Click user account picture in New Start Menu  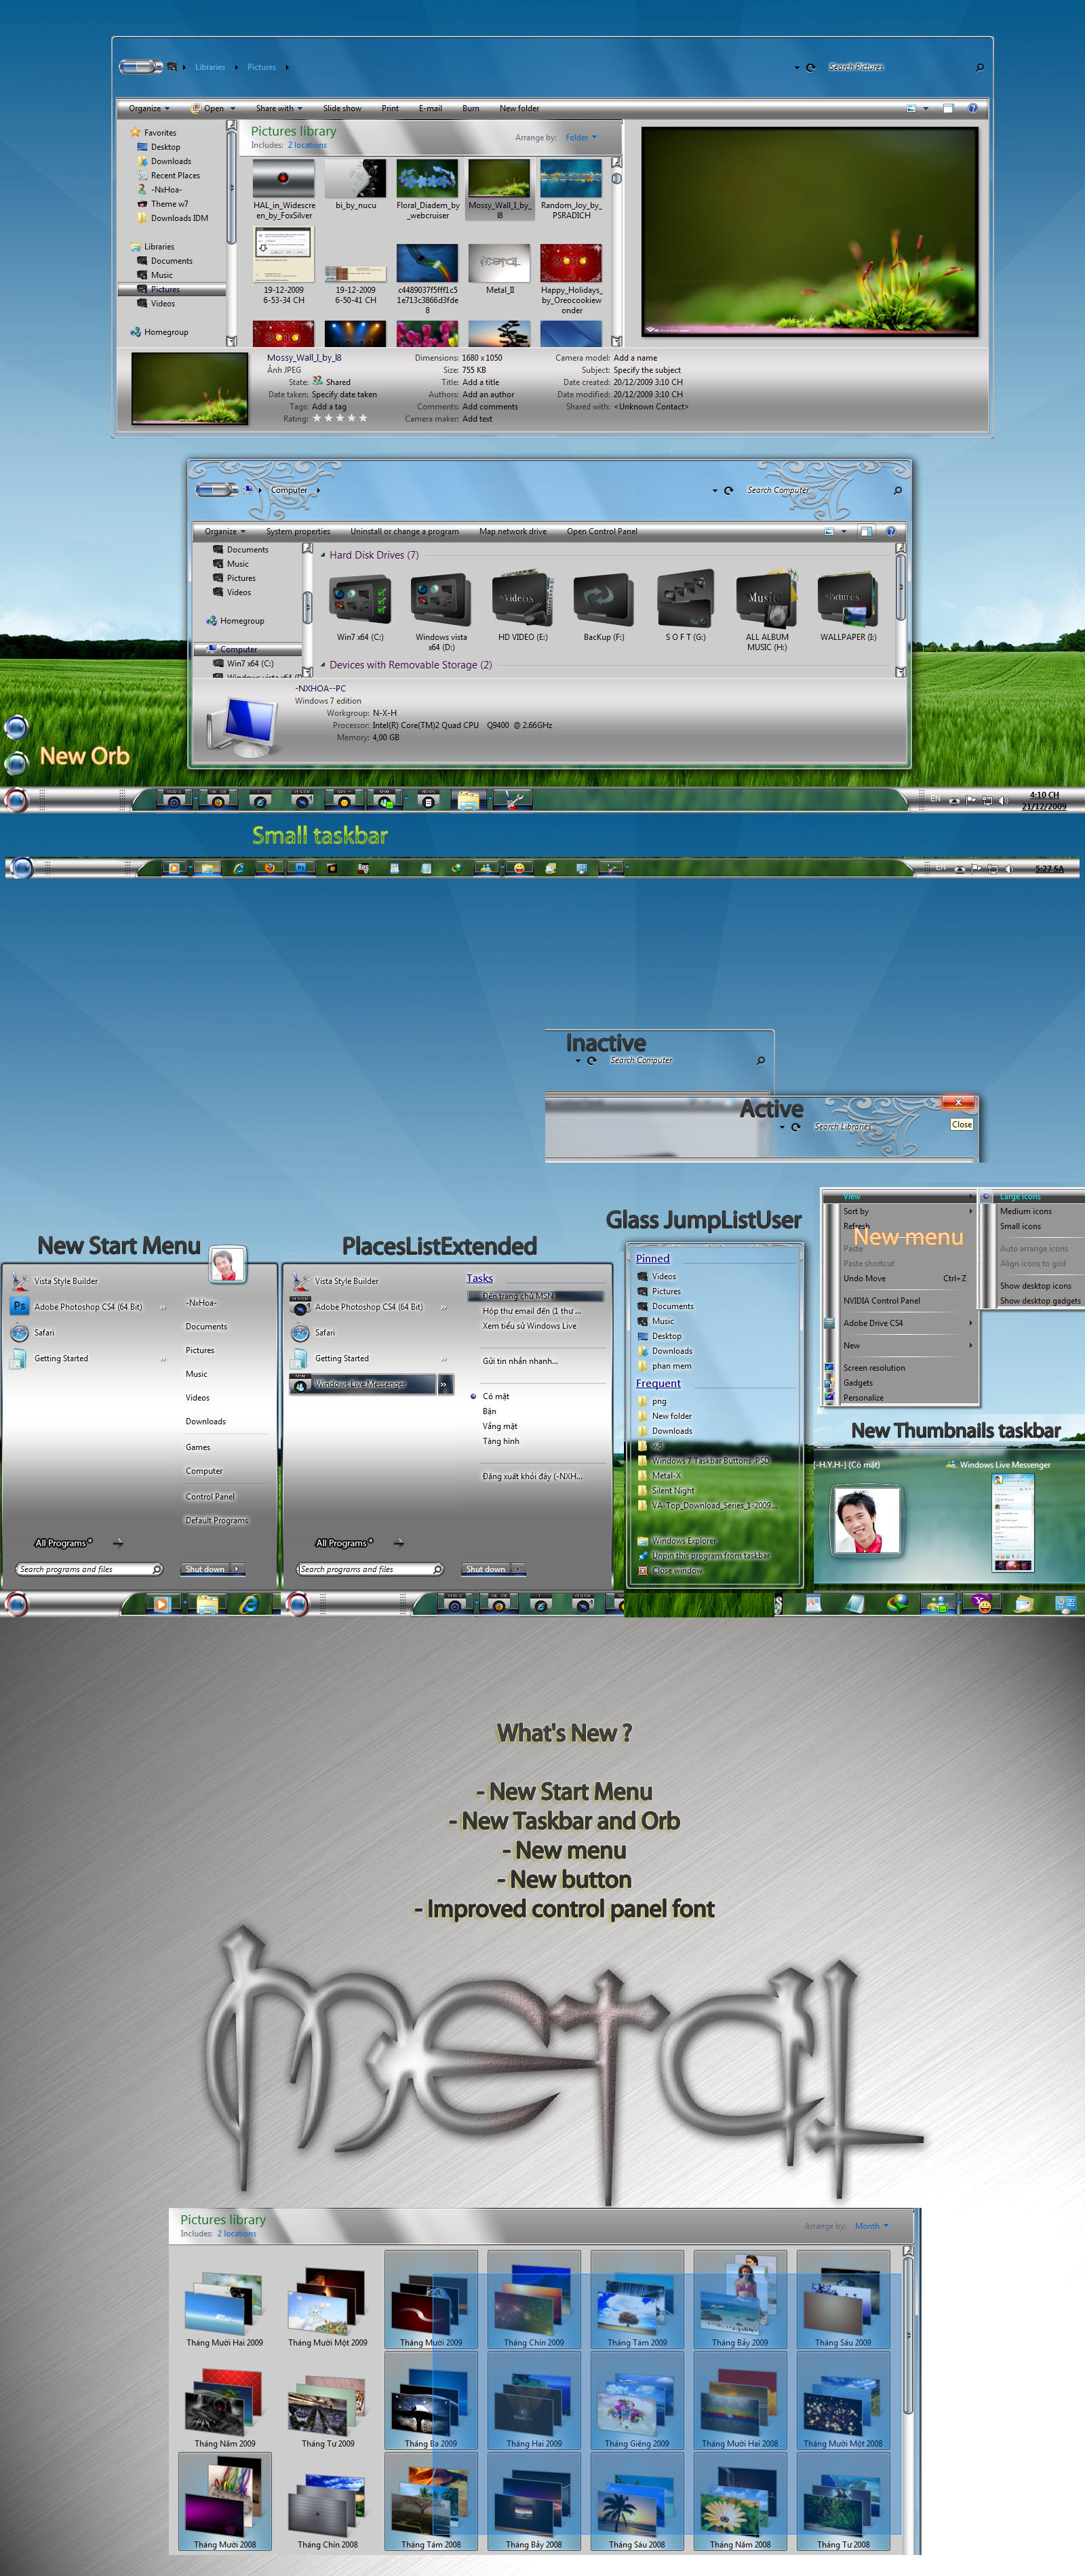click(227, 1264)
